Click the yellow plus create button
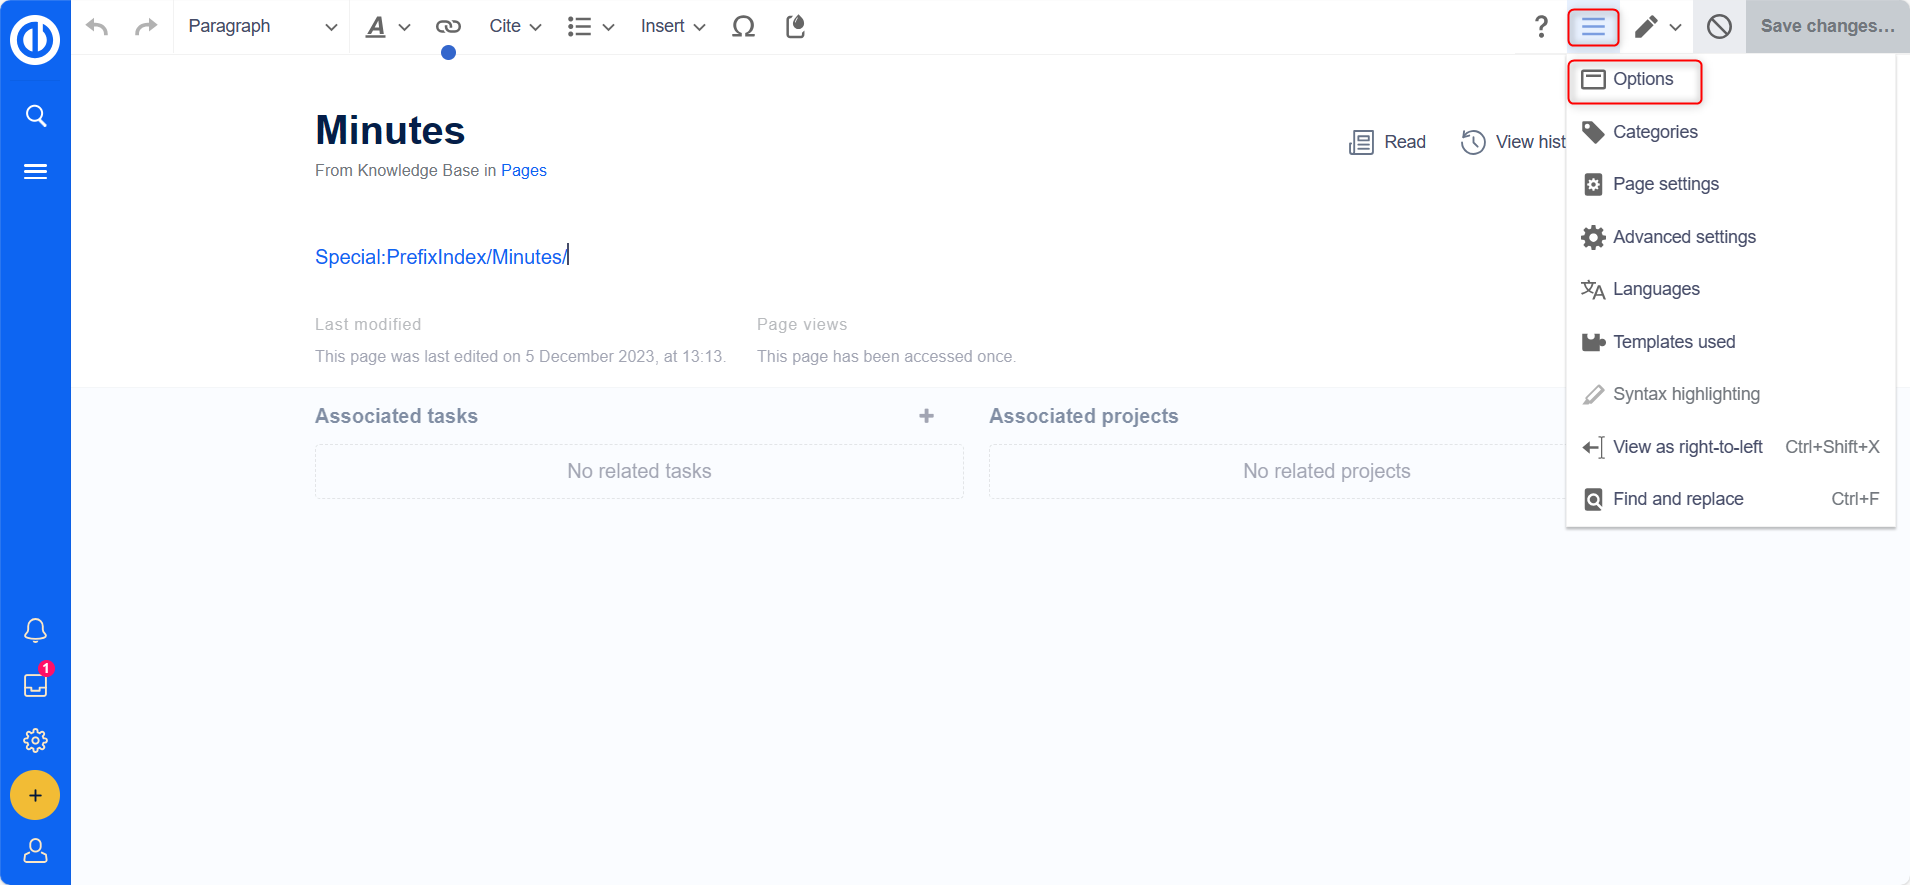This screenshot has height=885, width=1910. click(x=35, y=795)
